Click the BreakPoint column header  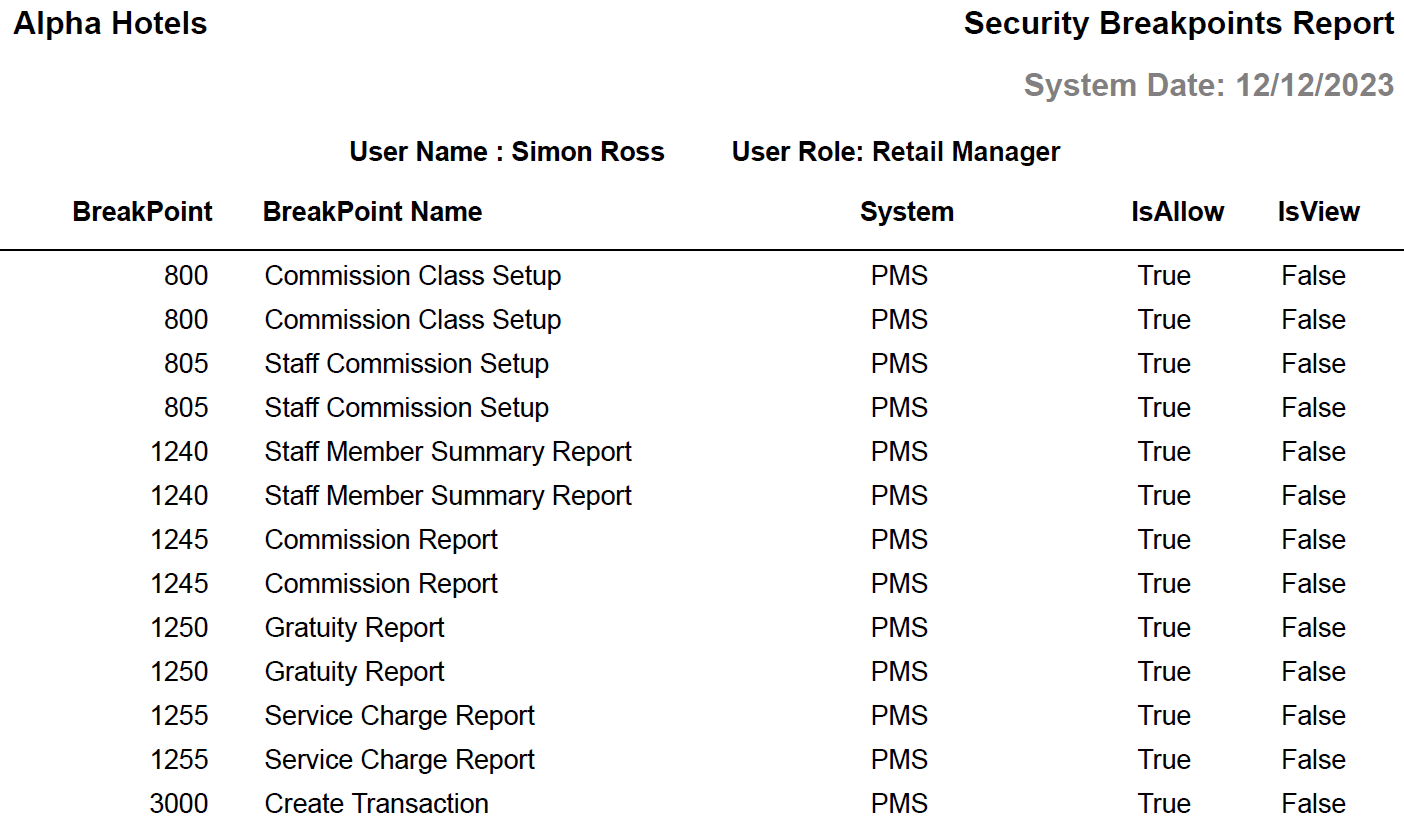(142, 212)
